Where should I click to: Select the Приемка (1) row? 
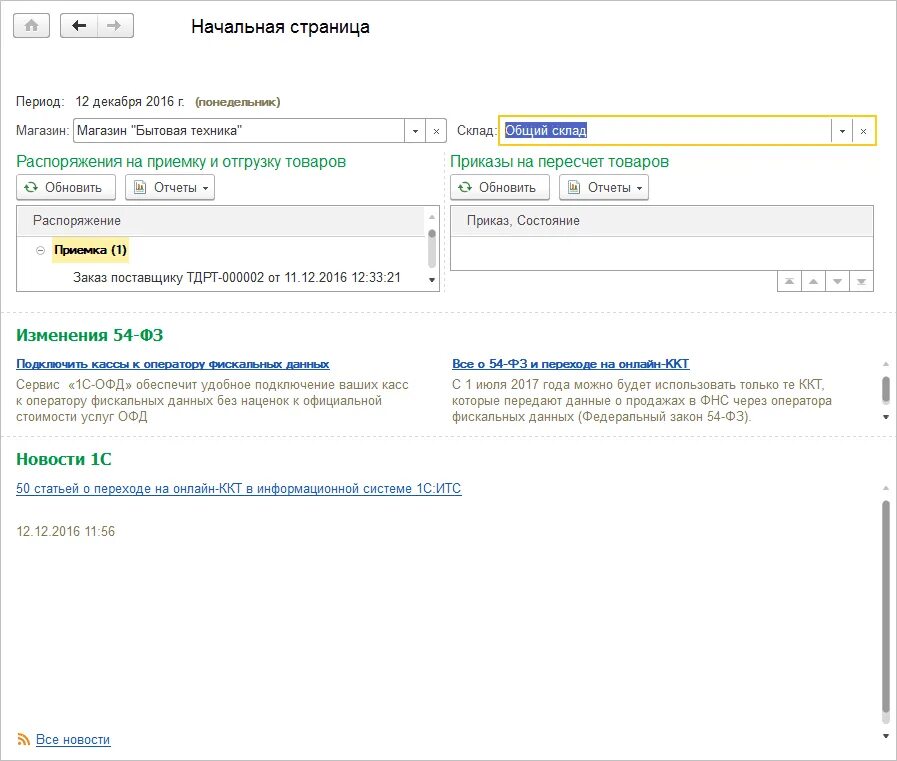(x=90, y=250)
